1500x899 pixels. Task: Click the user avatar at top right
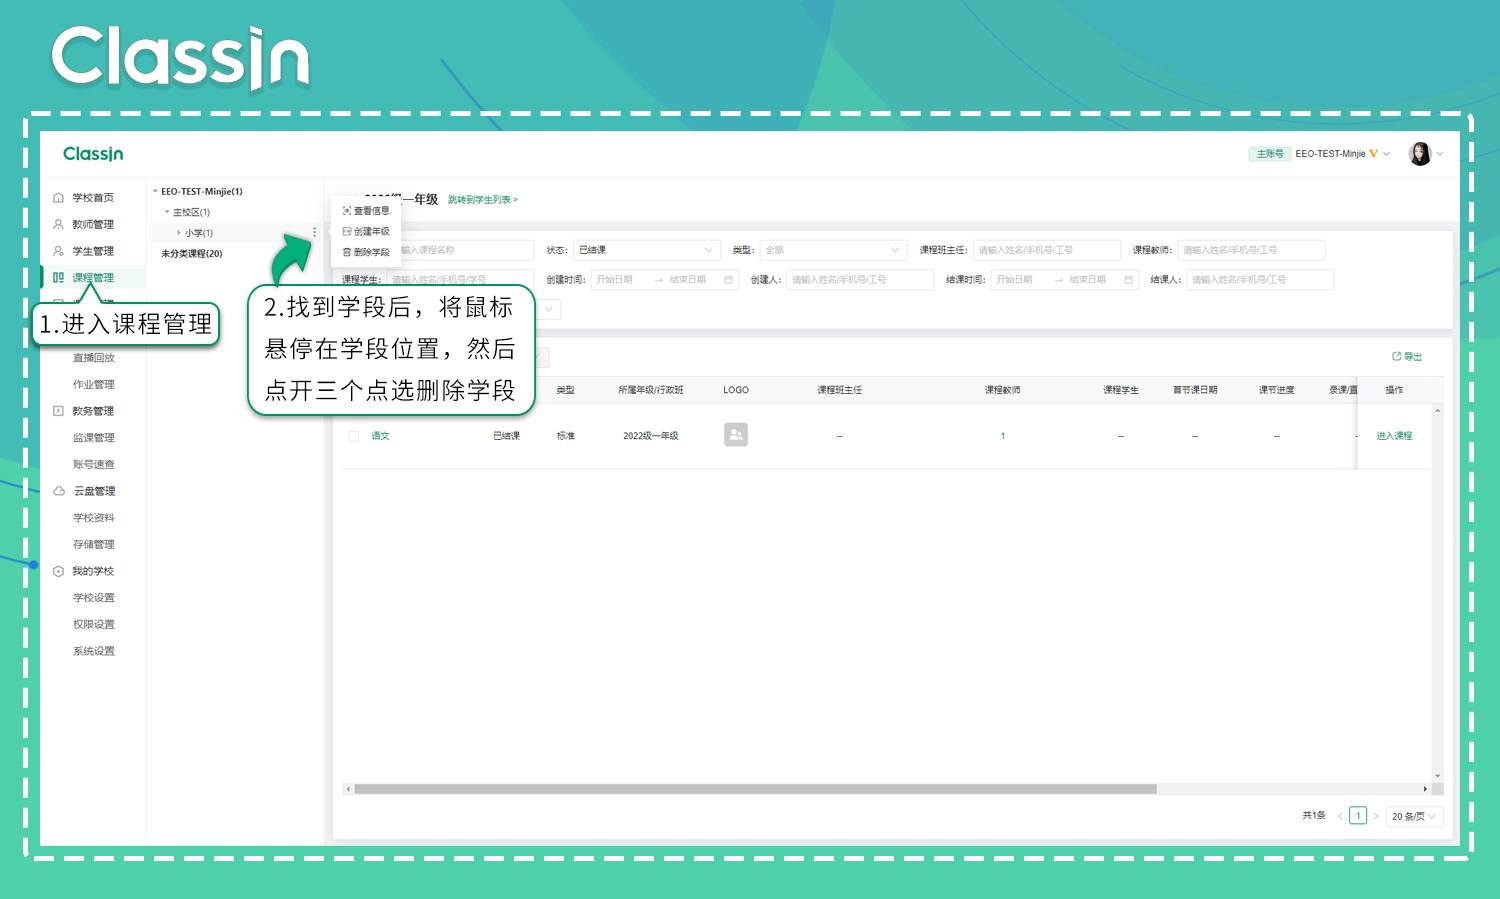(1420, 154)
